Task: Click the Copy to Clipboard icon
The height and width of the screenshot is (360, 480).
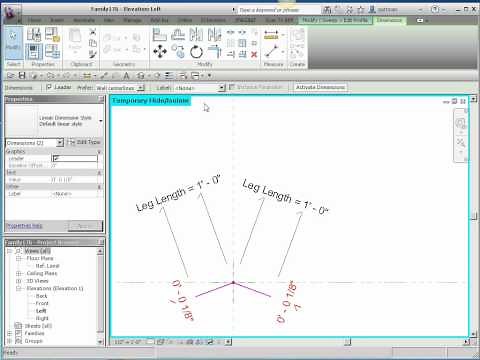Action: click(x=93, y=43)
